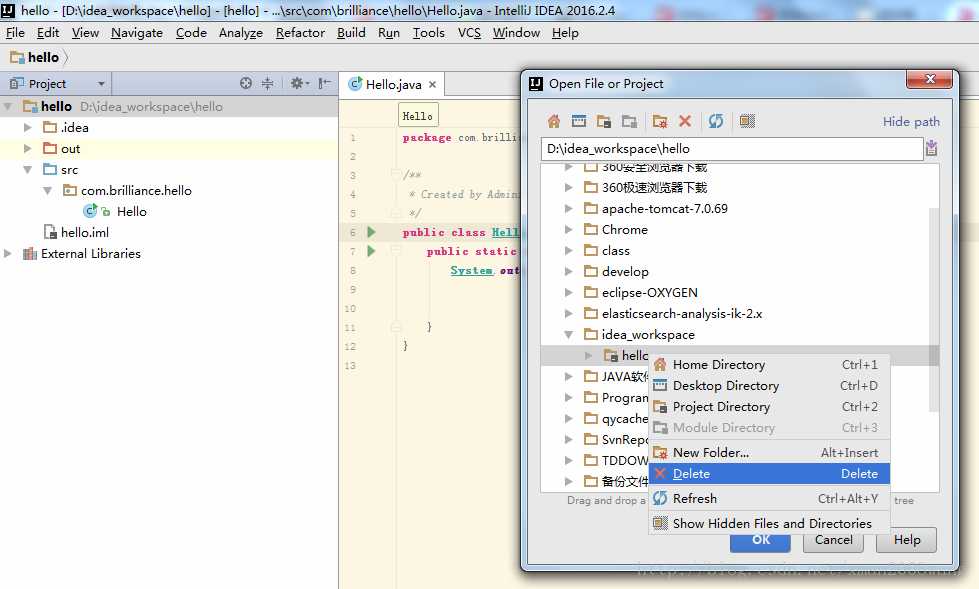Click Help button in Open dialog

(907, 540)
